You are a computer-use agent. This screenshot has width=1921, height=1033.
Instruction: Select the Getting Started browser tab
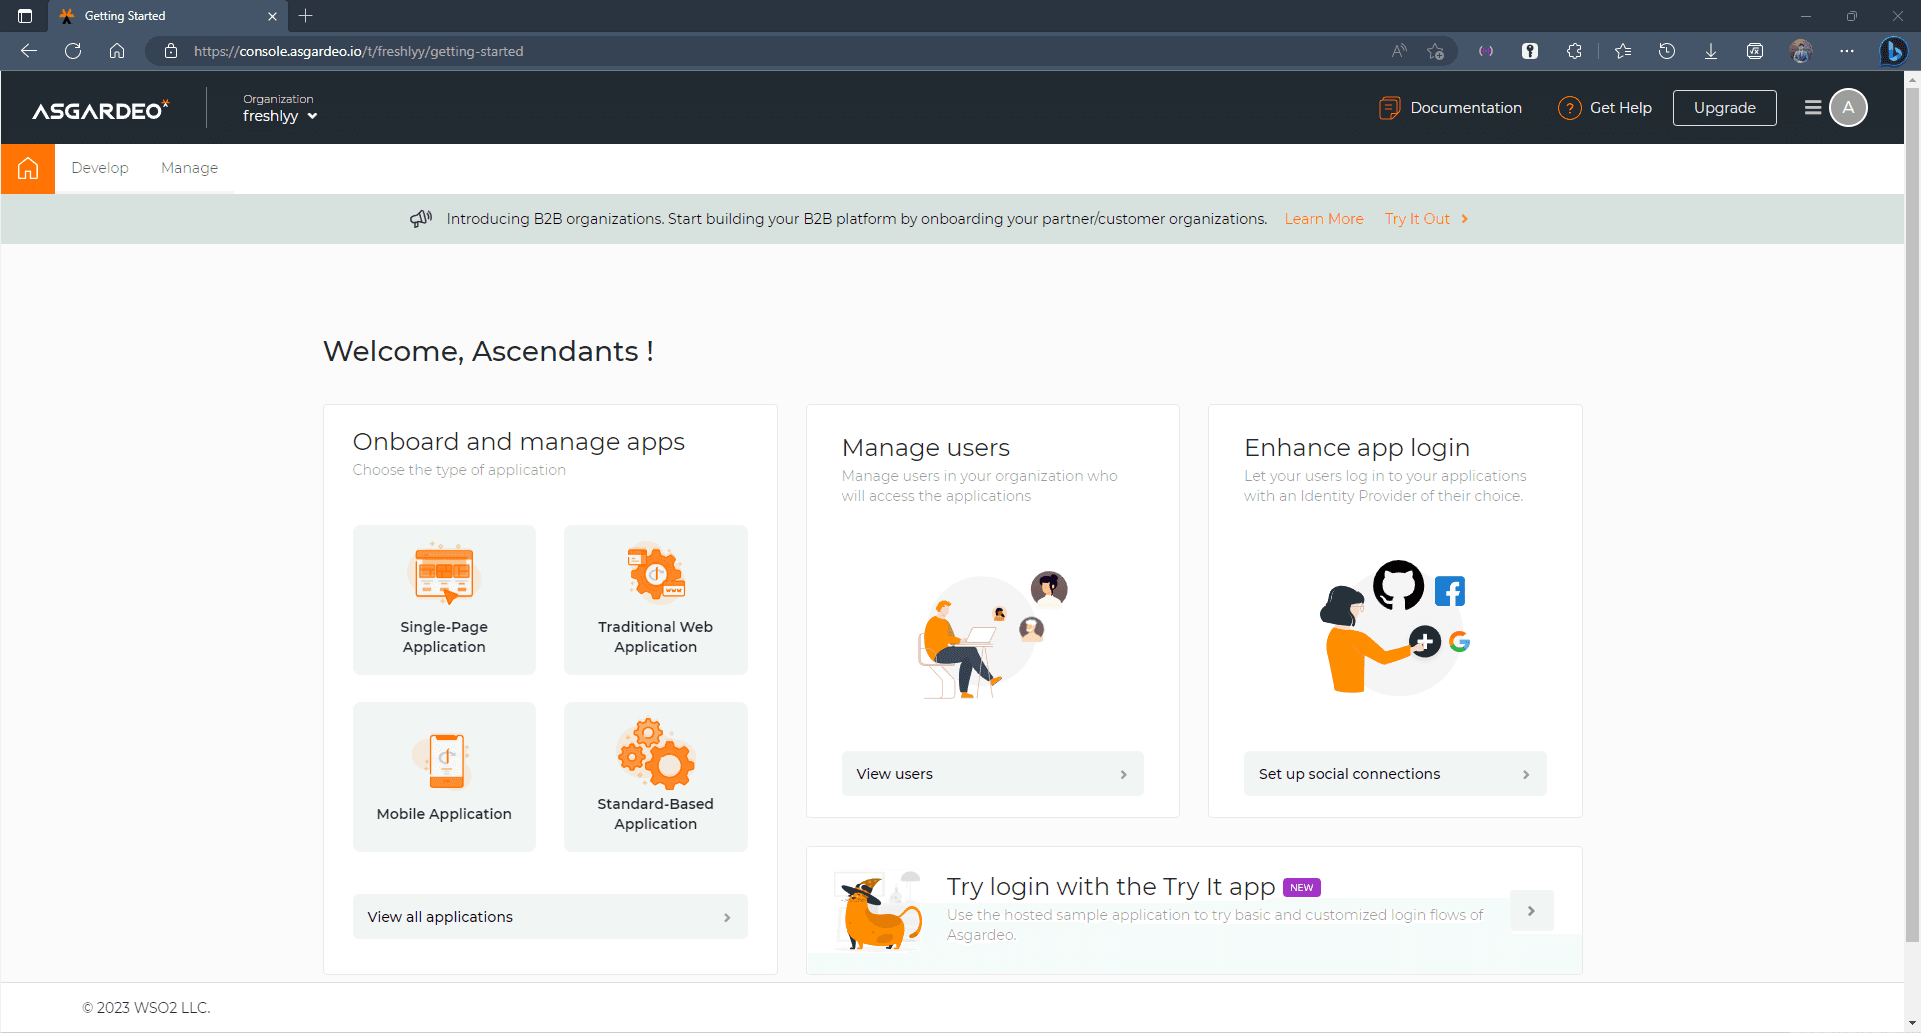click(x=167, y=16)
